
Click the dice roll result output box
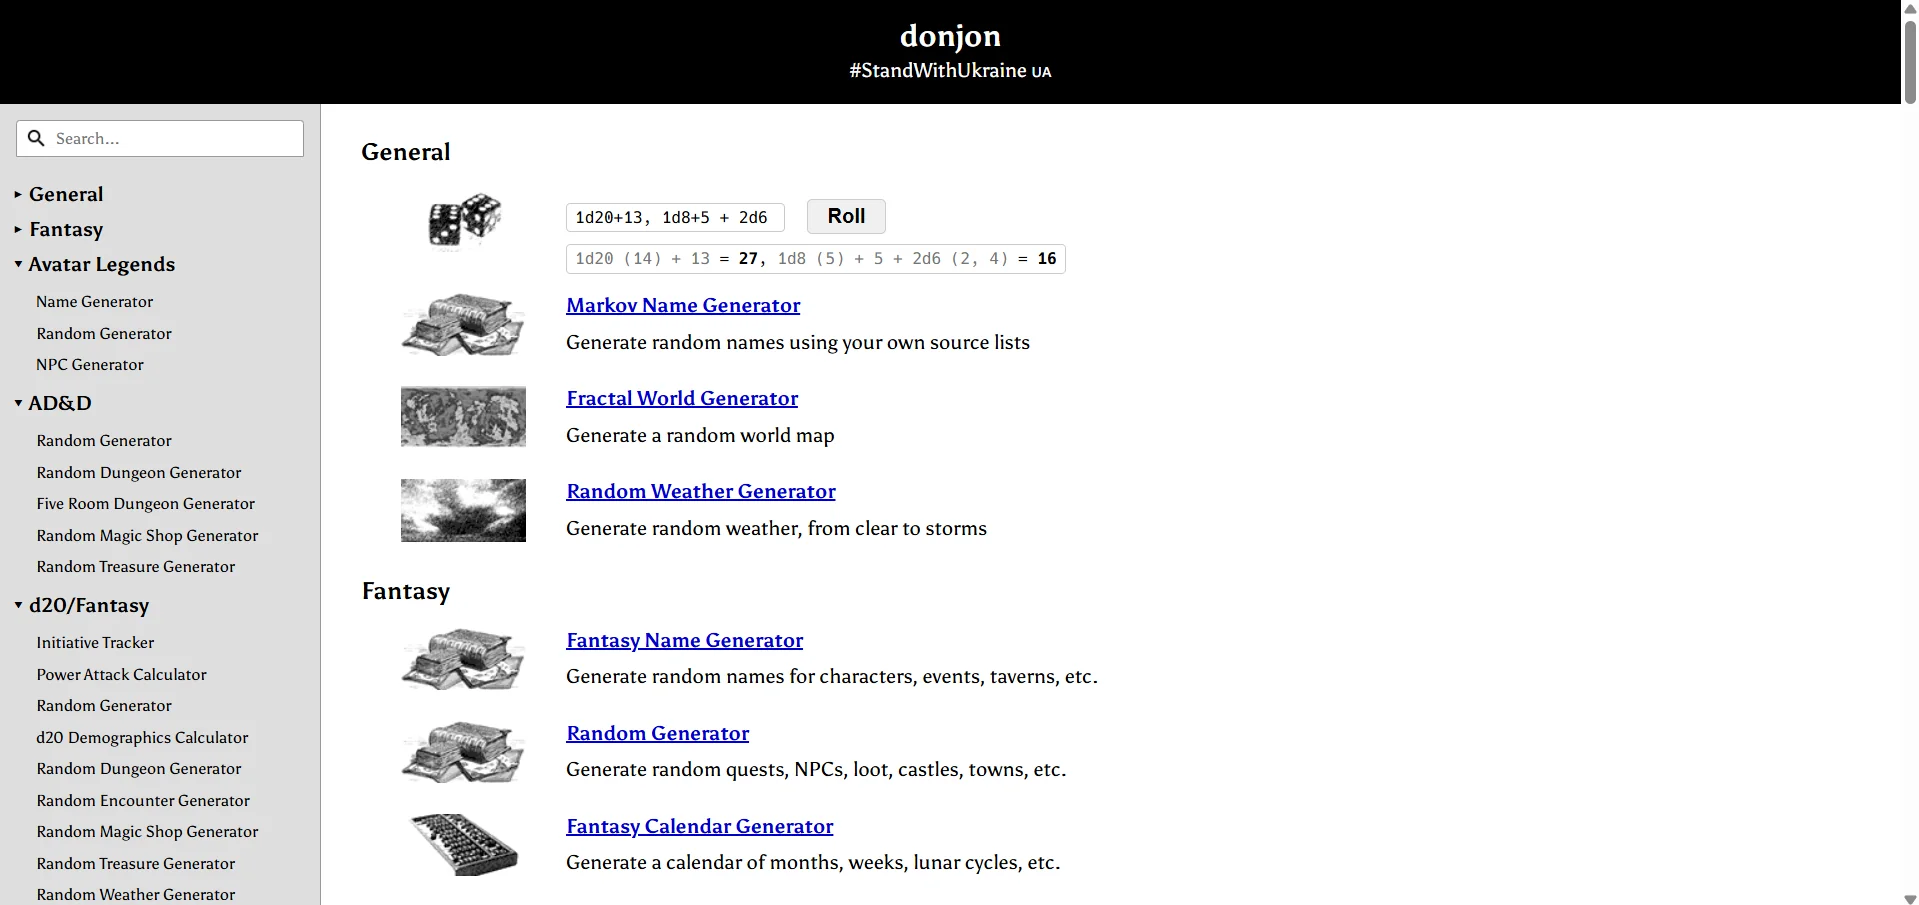click(x=815, y=259)
